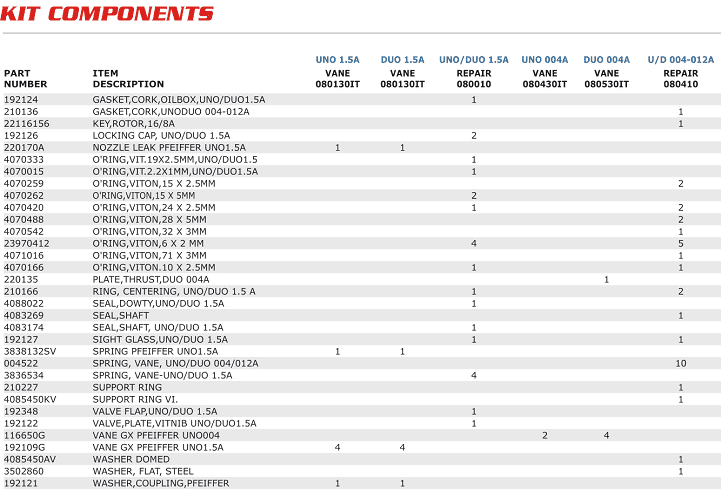Click part number 3838132SV
The height and width of the screenshot is (491, 721).
[x=30, y=352]
